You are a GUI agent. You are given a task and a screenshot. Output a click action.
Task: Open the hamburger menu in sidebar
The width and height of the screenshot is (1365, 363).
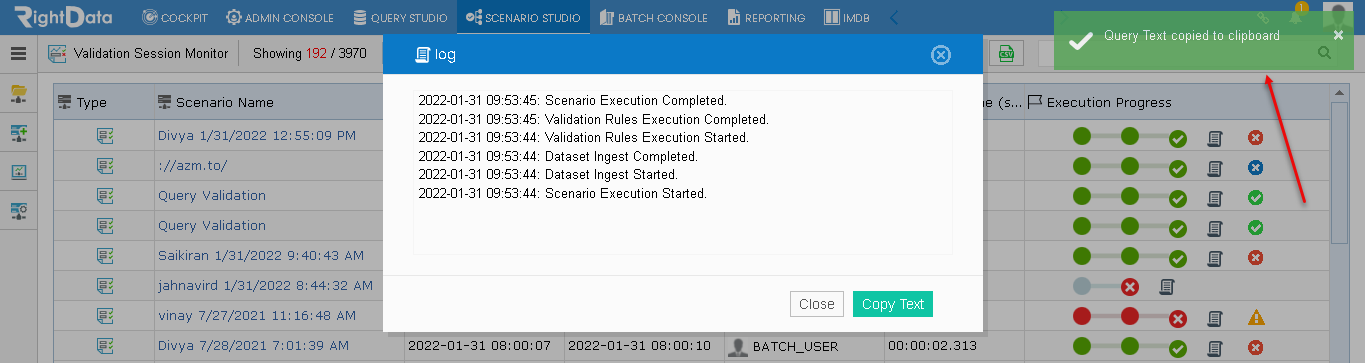pos(18,53)
